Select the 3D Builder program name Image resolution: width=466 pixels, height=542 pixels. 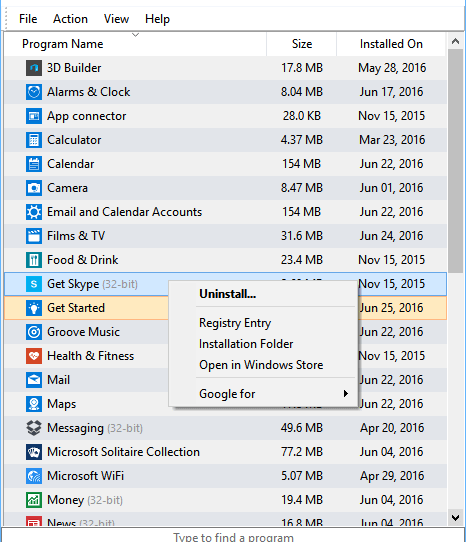click(74, 68)
